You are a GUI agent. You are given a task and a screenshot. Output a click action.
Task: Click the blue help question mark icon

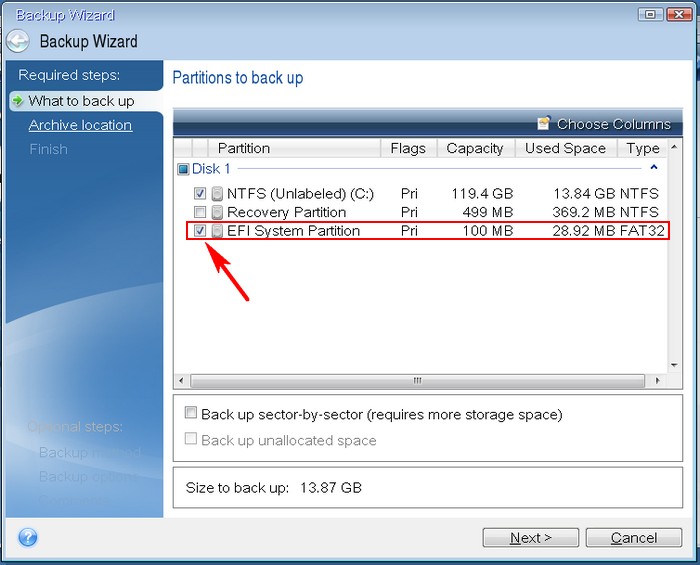pos(28,537)
